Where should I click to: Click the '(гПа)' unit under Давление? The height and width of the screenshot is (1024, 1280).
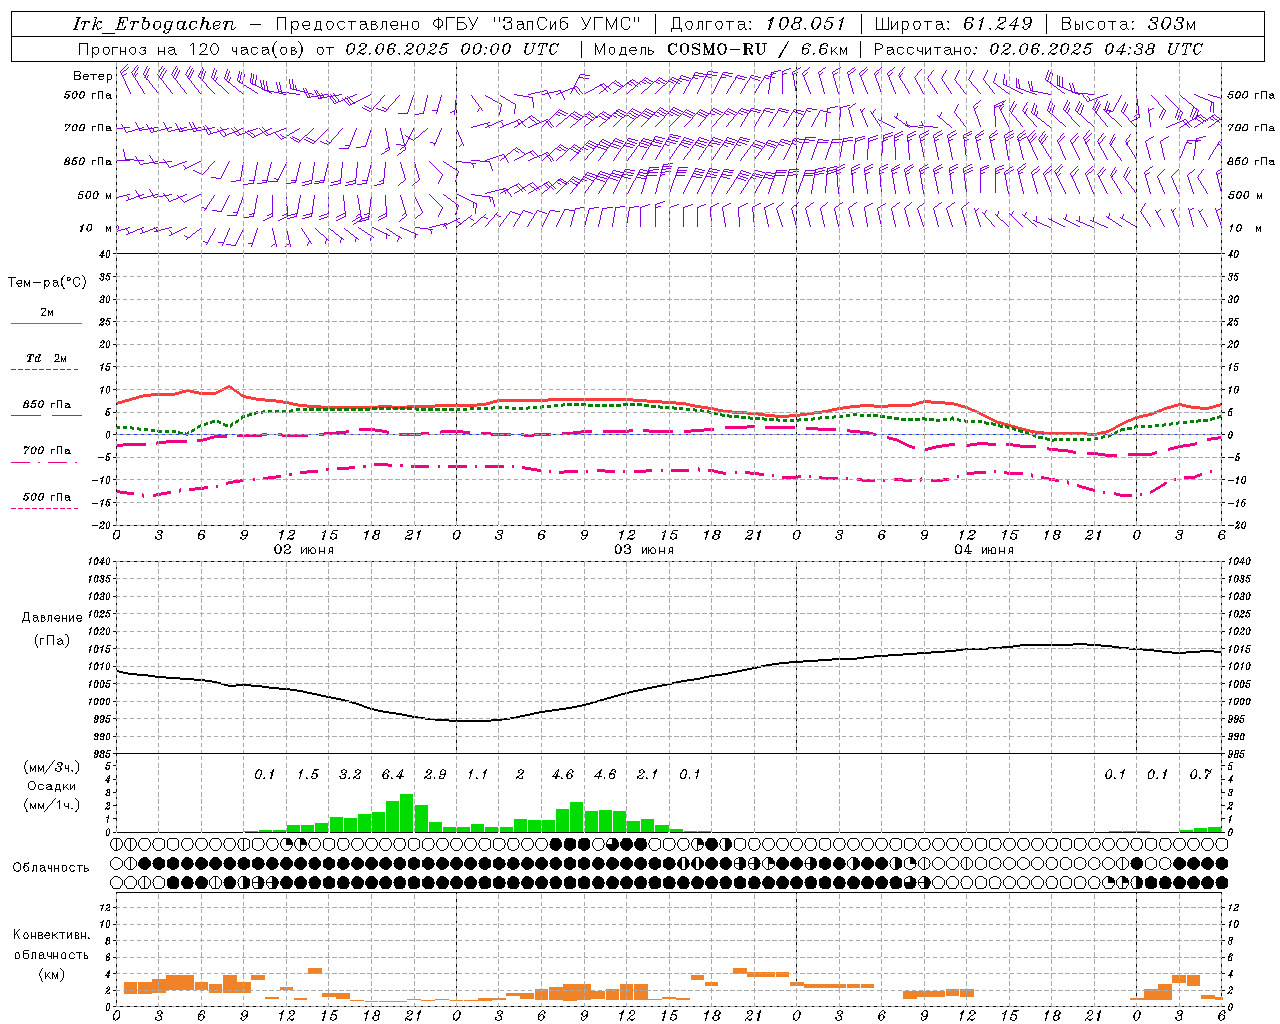click(50, 640)
